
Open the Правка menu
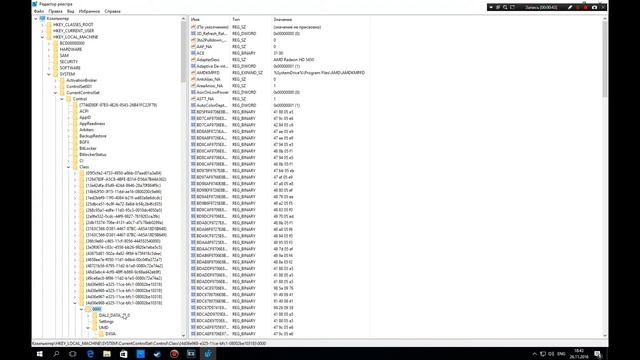56,11
